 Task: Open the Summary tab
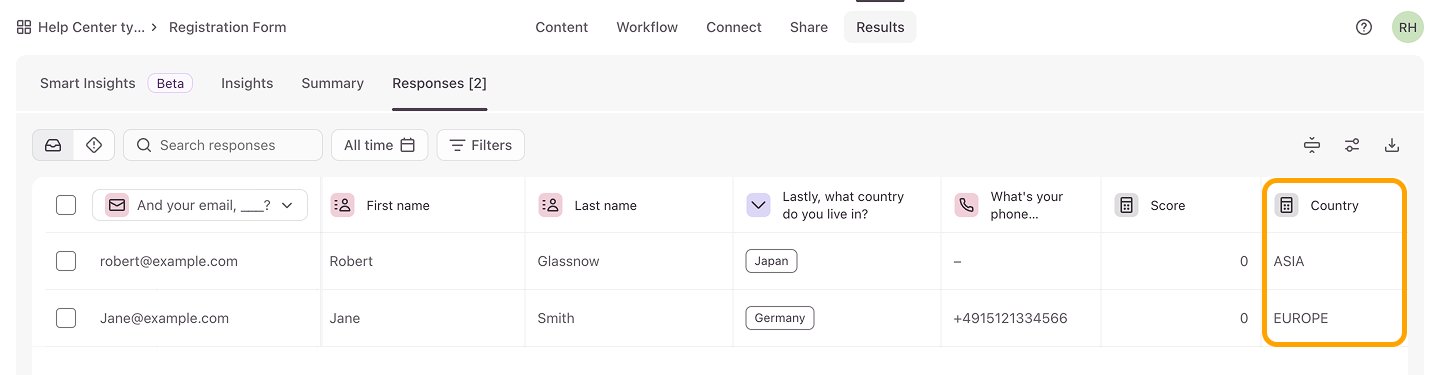pos(333,83)
